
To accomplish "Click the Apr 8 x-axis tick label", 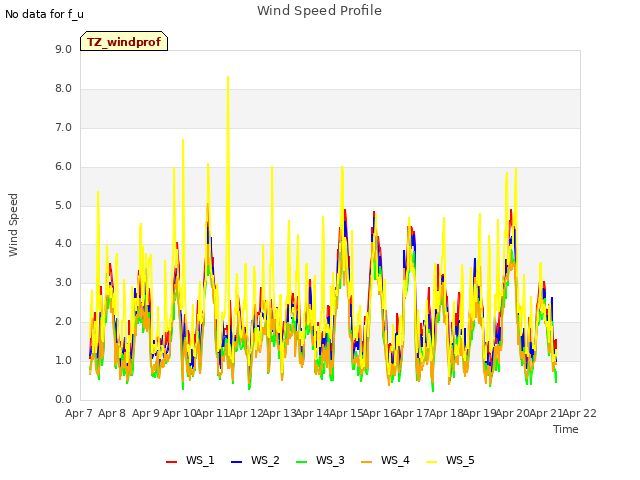I will (112, 413).
